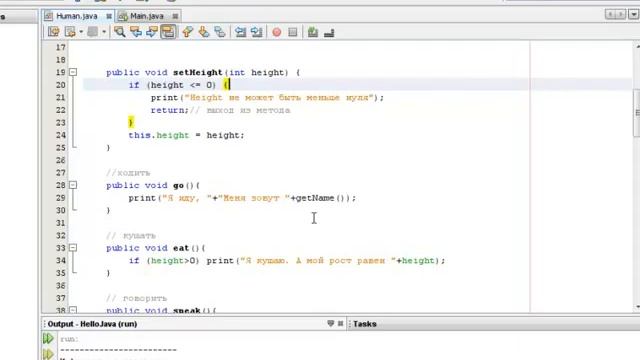640x360 pixels.
Task: Click on 'setHeight' method name
Action: point(198,73)
